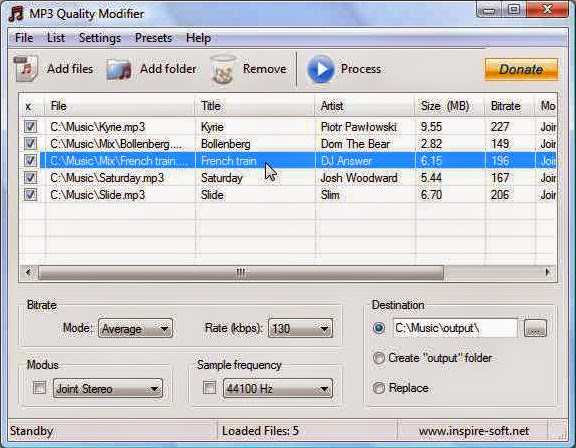Click the orange Donate button
This screenshot has height=448, width=576.
521,69
